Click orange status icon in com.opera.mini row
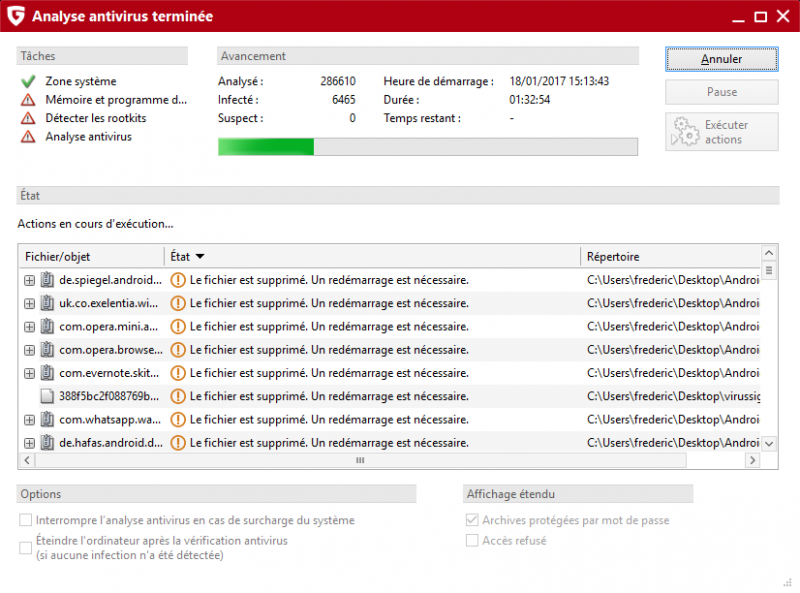The image size is (800, 593). coord(178,327)
